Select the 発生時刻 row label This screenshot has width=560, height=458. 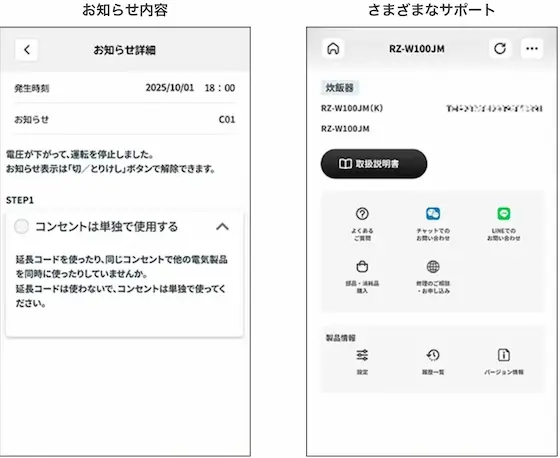pyautogui.click(x=32, y=88)
